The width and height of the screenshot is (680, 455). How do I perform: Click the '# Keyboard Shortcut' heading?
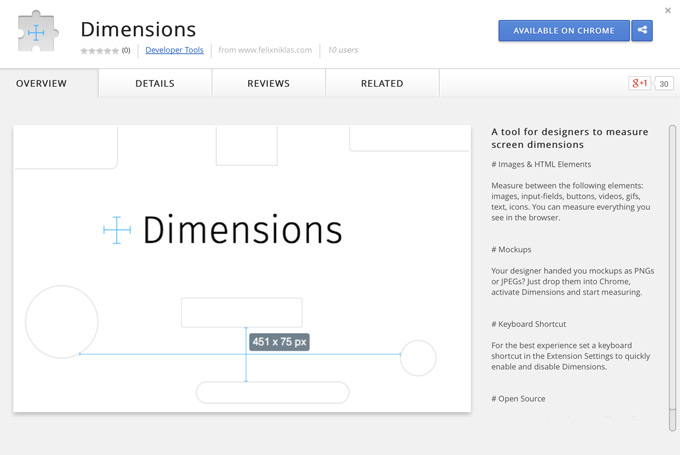tap(529, 324)
